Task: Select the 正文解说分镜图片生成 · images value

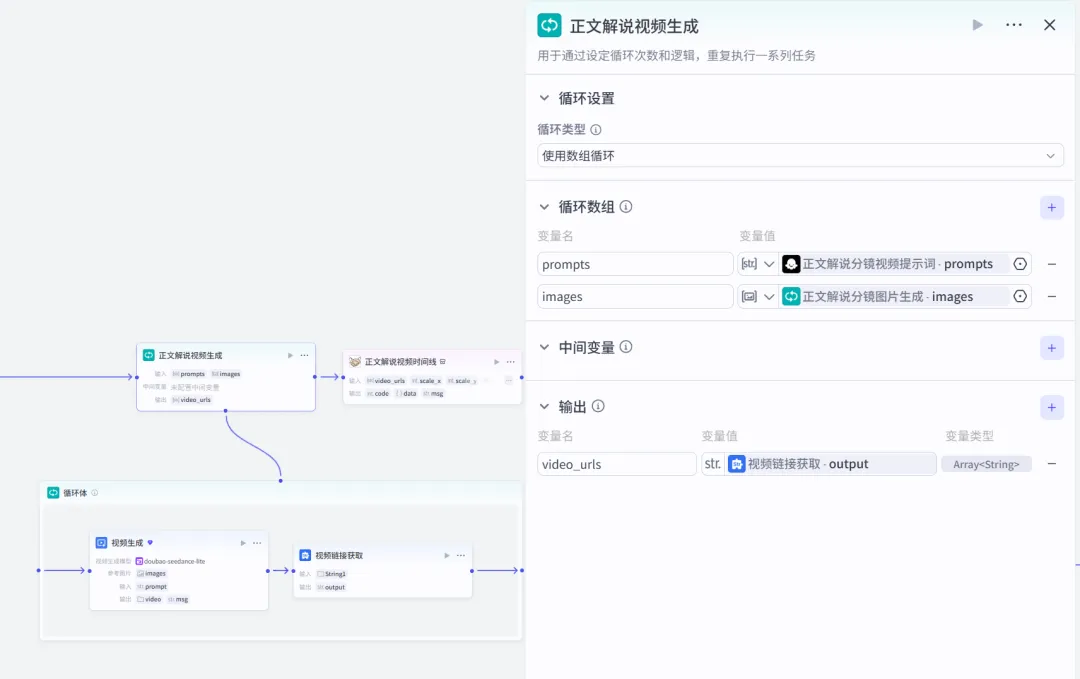Action: (895, 296)
